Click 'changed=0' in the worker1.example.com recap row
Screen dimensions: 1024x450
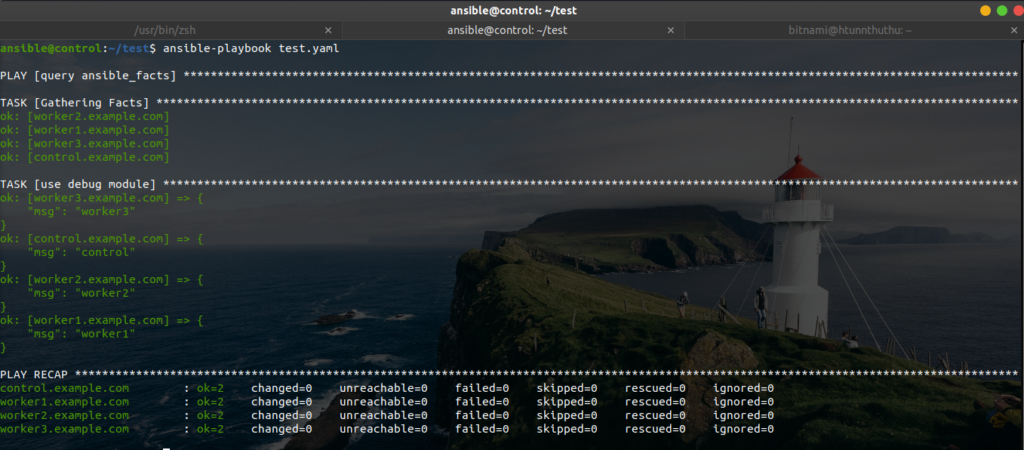[x=281, y=402]
